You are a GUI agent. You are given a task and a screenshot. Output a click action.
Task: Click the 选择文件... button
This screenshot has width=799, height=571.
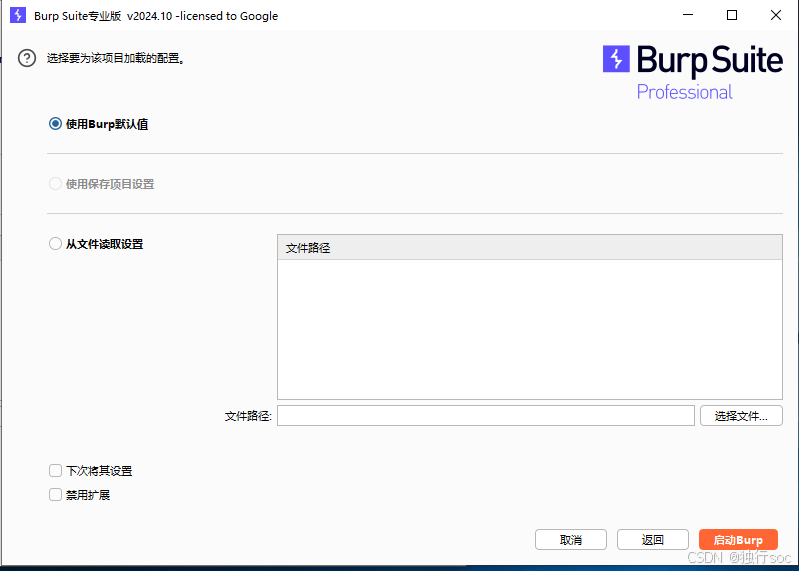tap(741, 416)
